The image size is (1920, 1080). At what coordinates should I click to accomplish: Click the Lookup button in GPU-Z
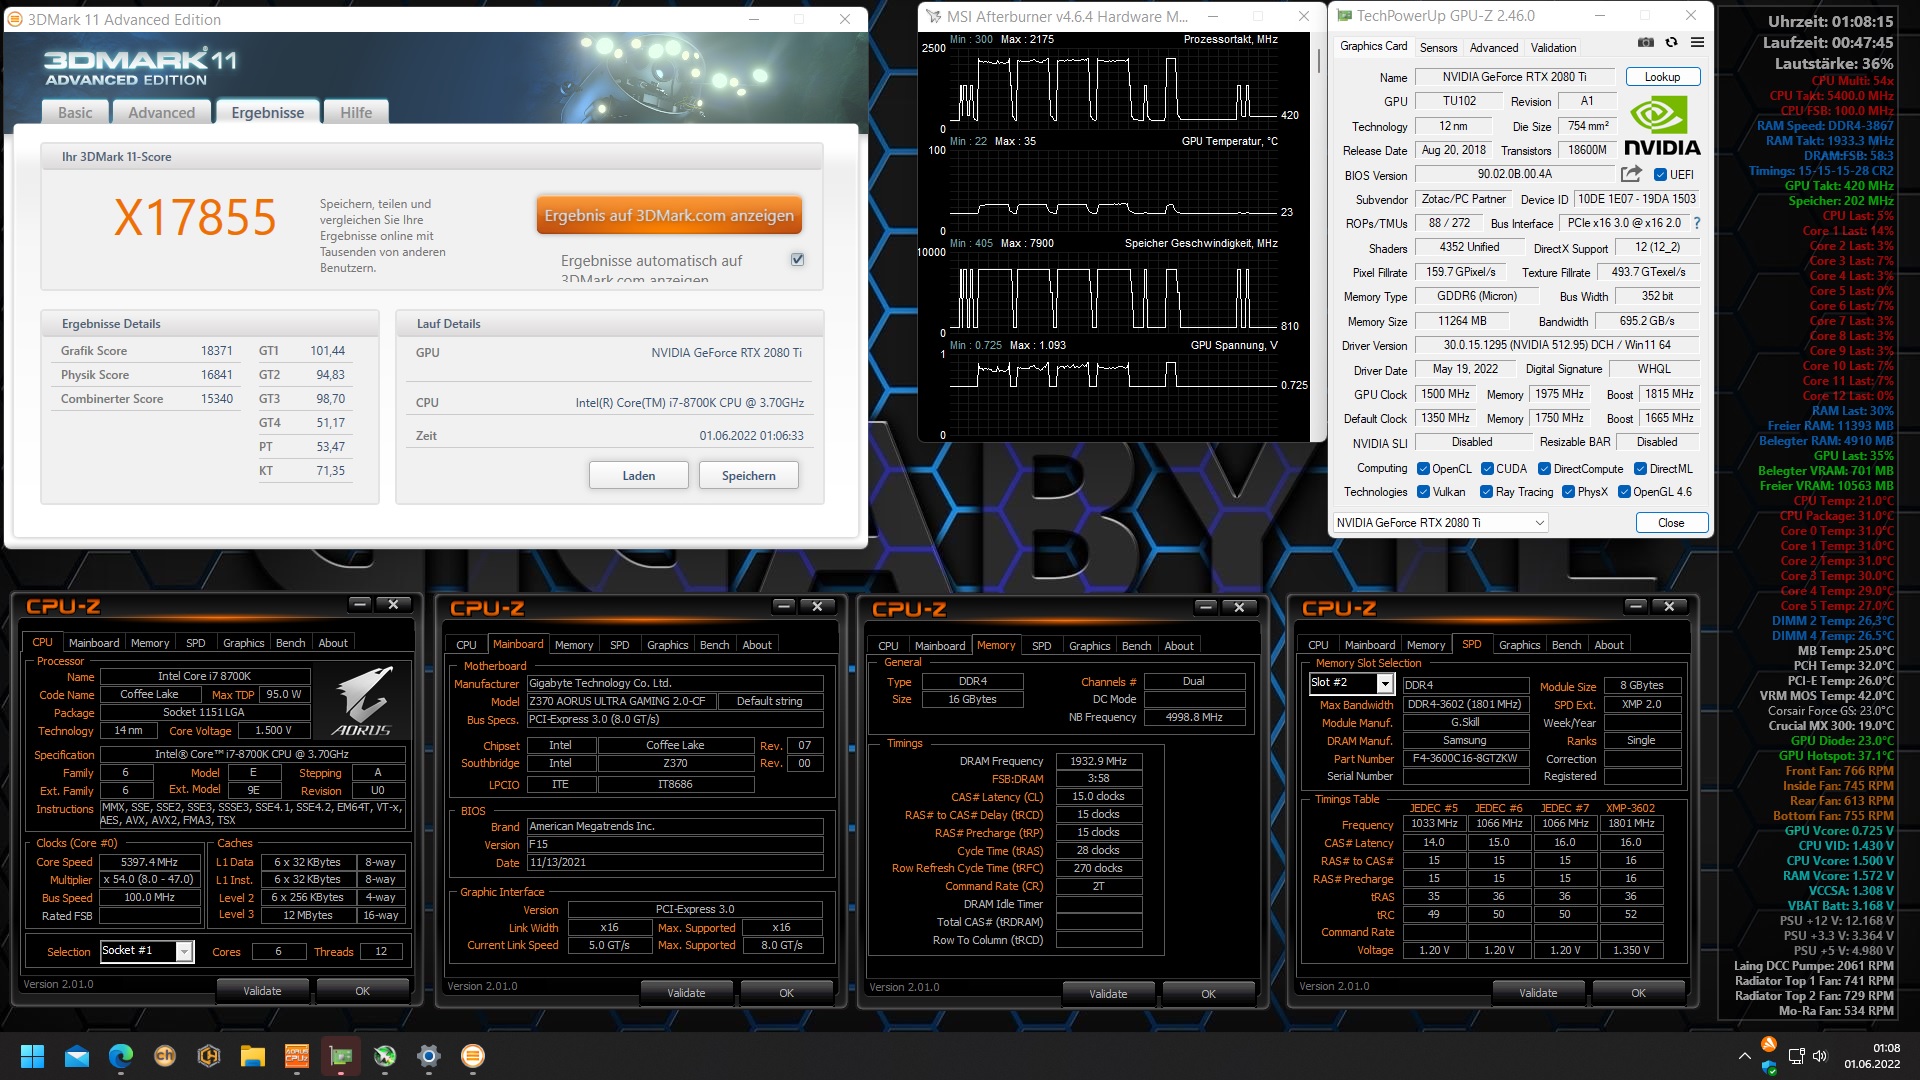pos(1662,77)
